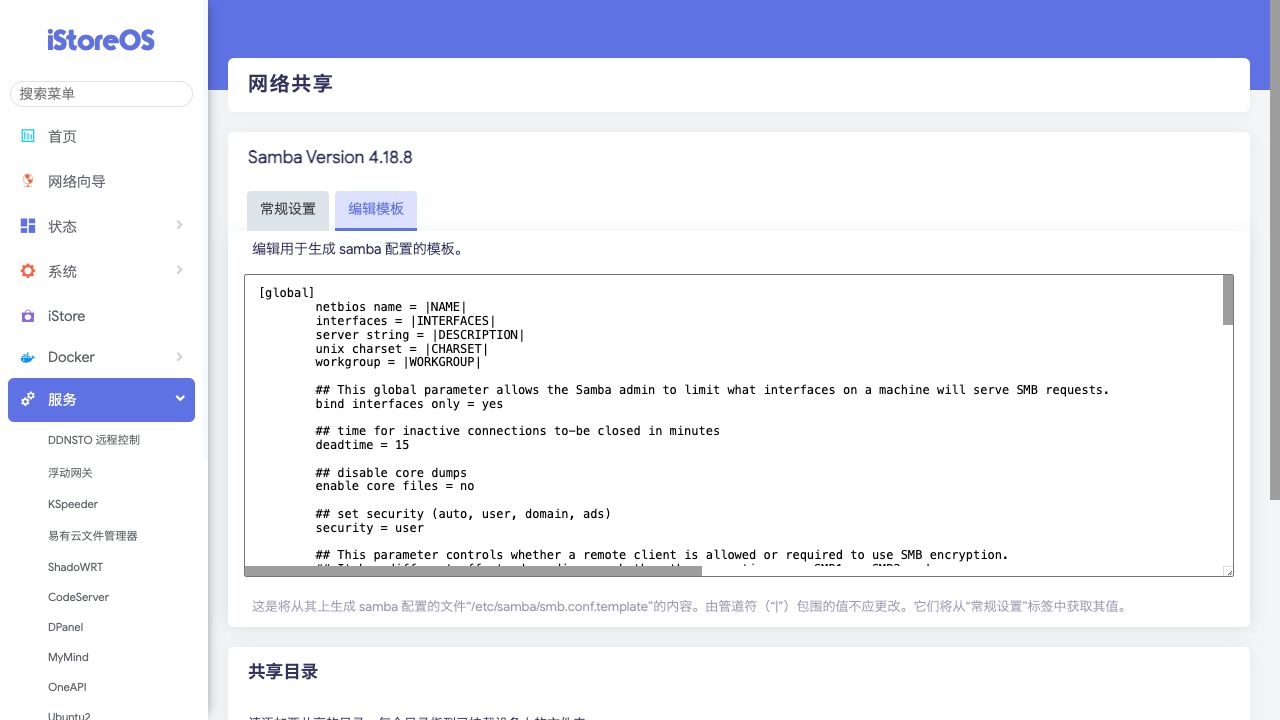
Task: Go to DDNSTO 远程控制 service
Action: pyautogui.click(x=94, y=440)
